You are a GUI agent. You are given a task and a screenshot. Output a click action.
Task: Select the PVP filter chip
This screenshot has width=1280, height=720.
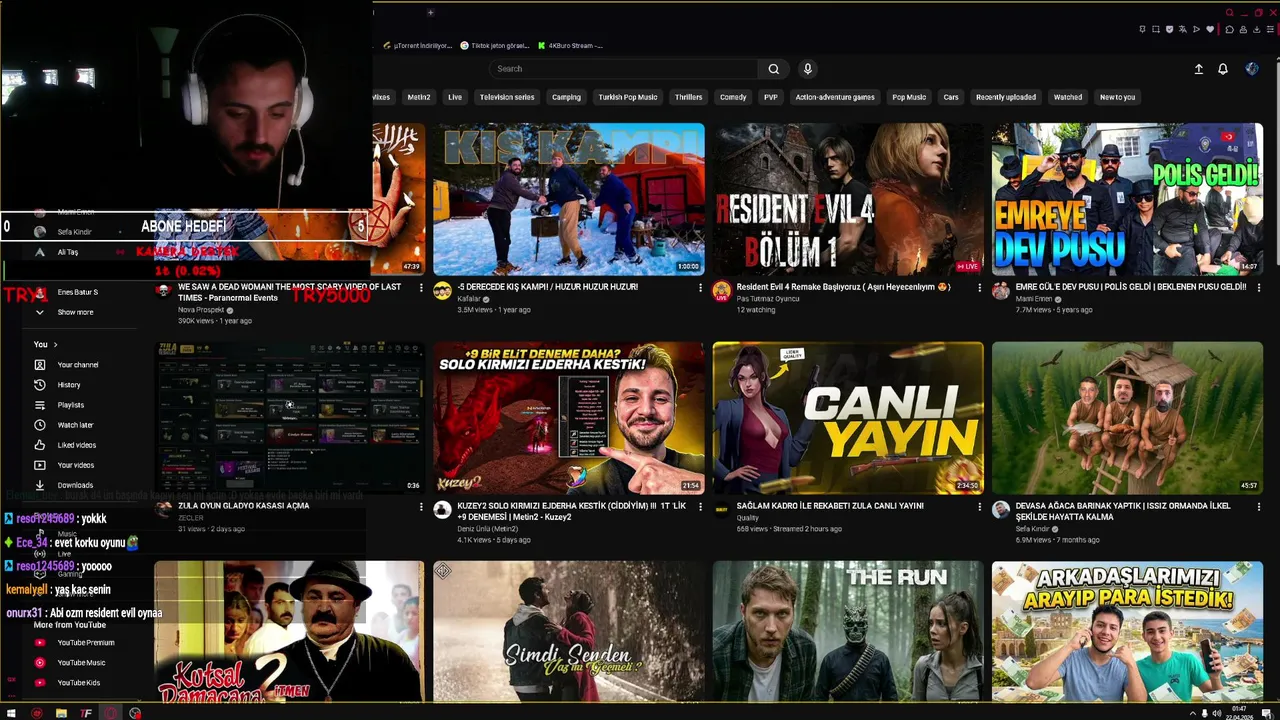(x=770, y=97)
